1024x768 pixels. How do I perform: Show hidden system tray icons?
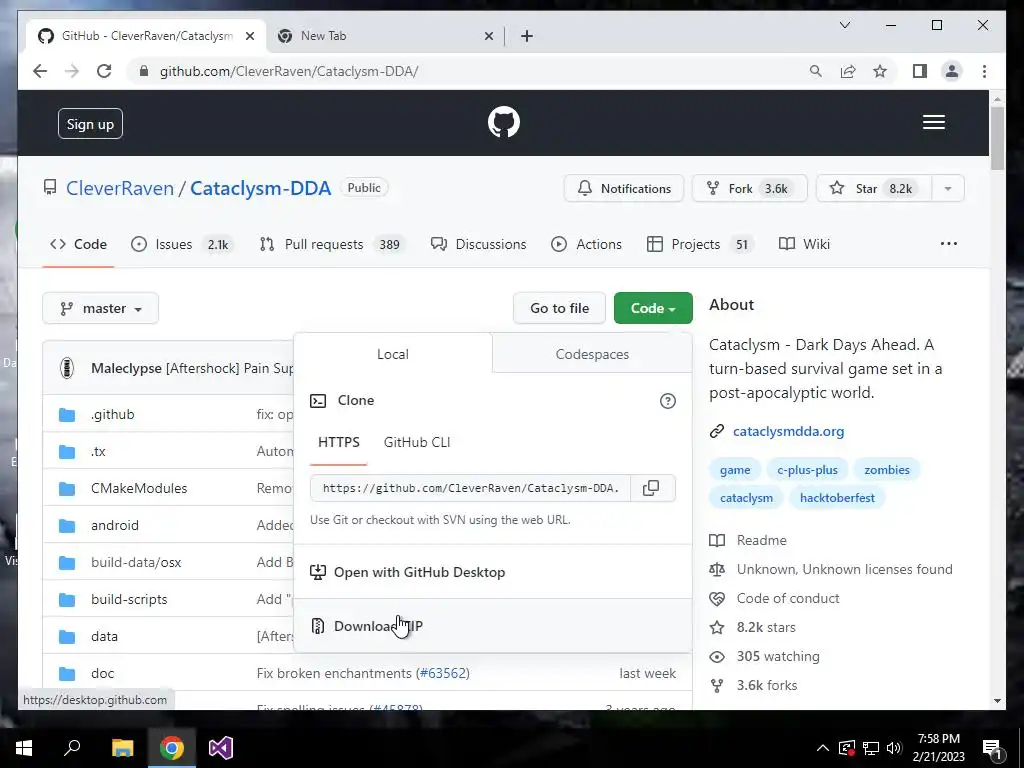tap(823, 748)
